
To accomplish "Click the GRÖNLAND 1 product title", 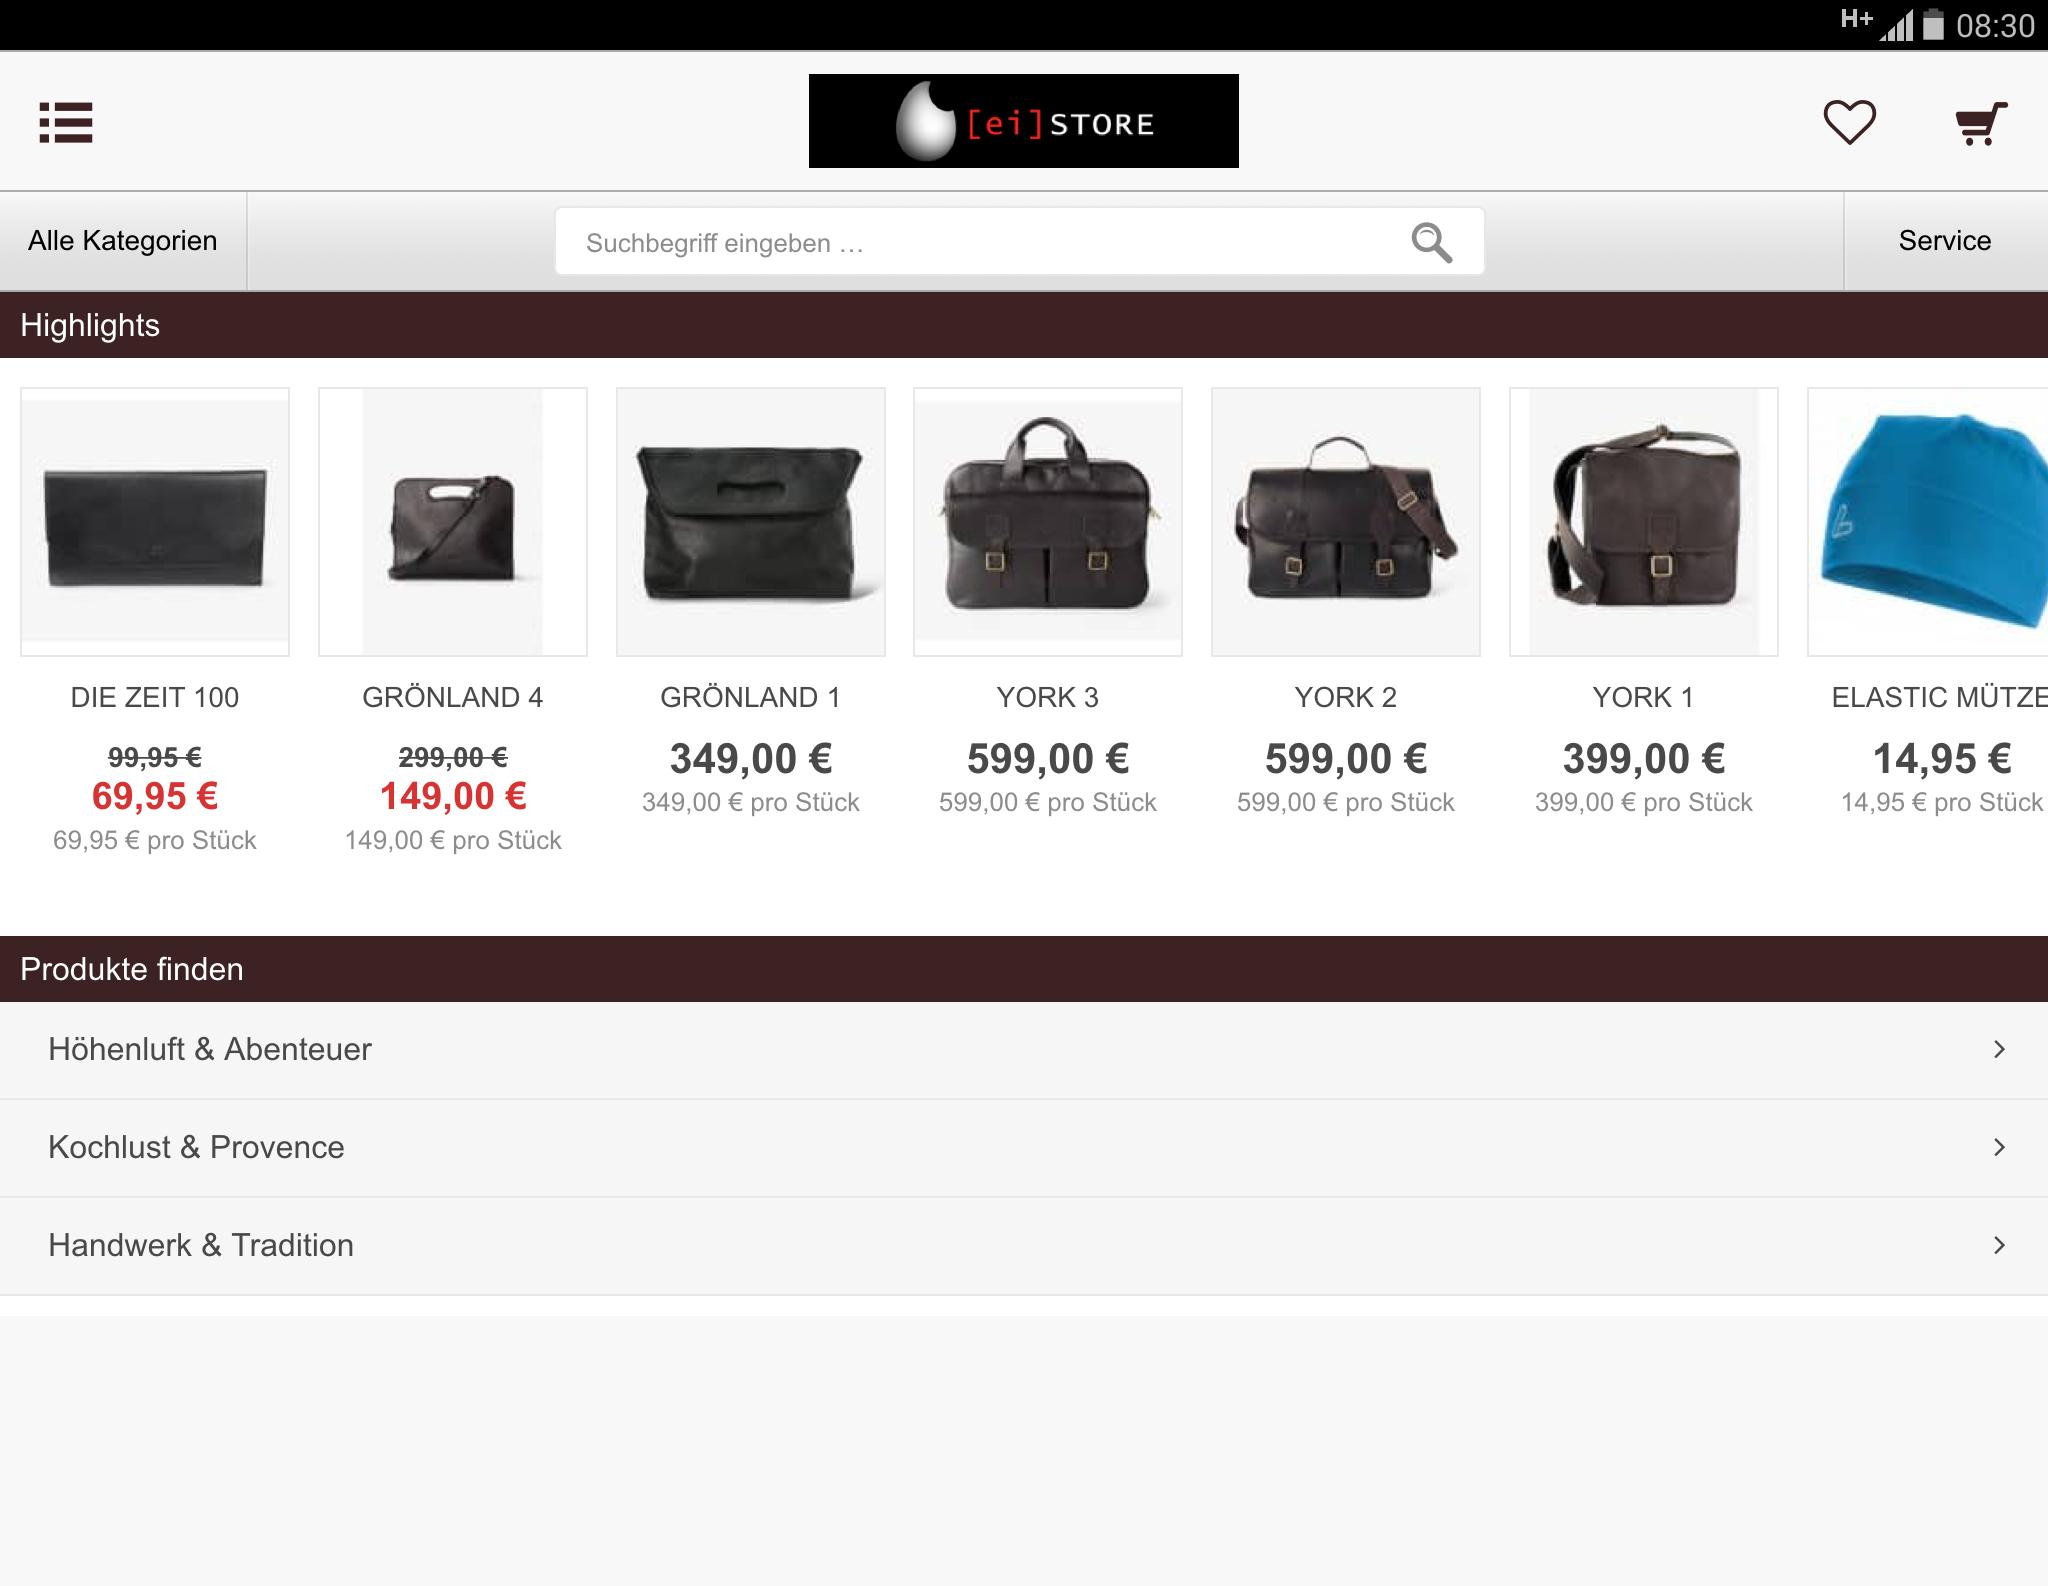I will pyautogui.click(x=751, y=697).
